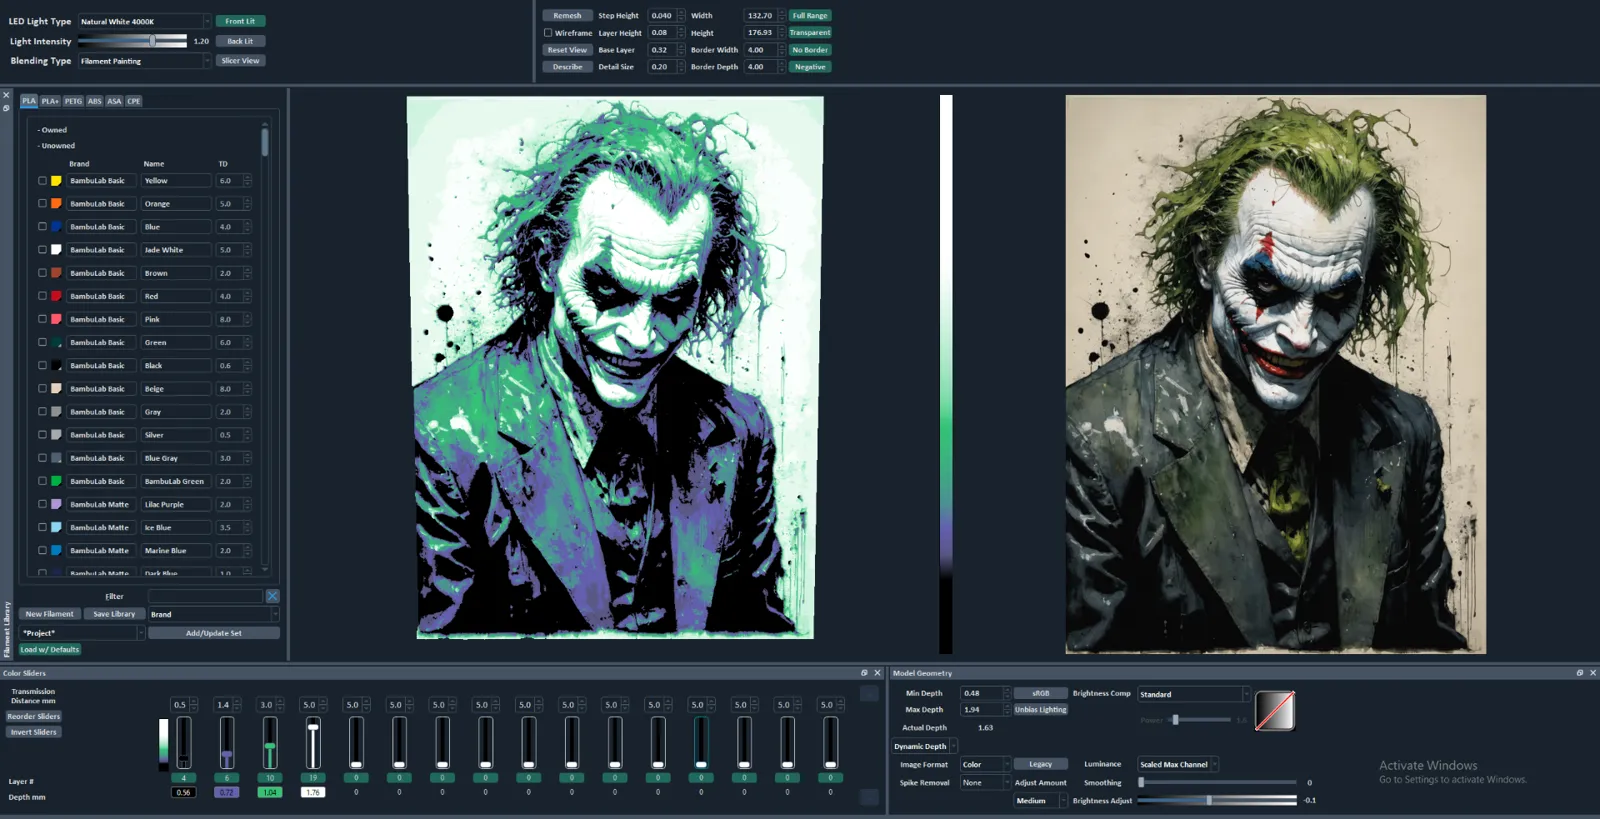This screenshot has width=1600, height=819.
Task: Switch to the CPE filament tab
Action: tap(134, 101)
